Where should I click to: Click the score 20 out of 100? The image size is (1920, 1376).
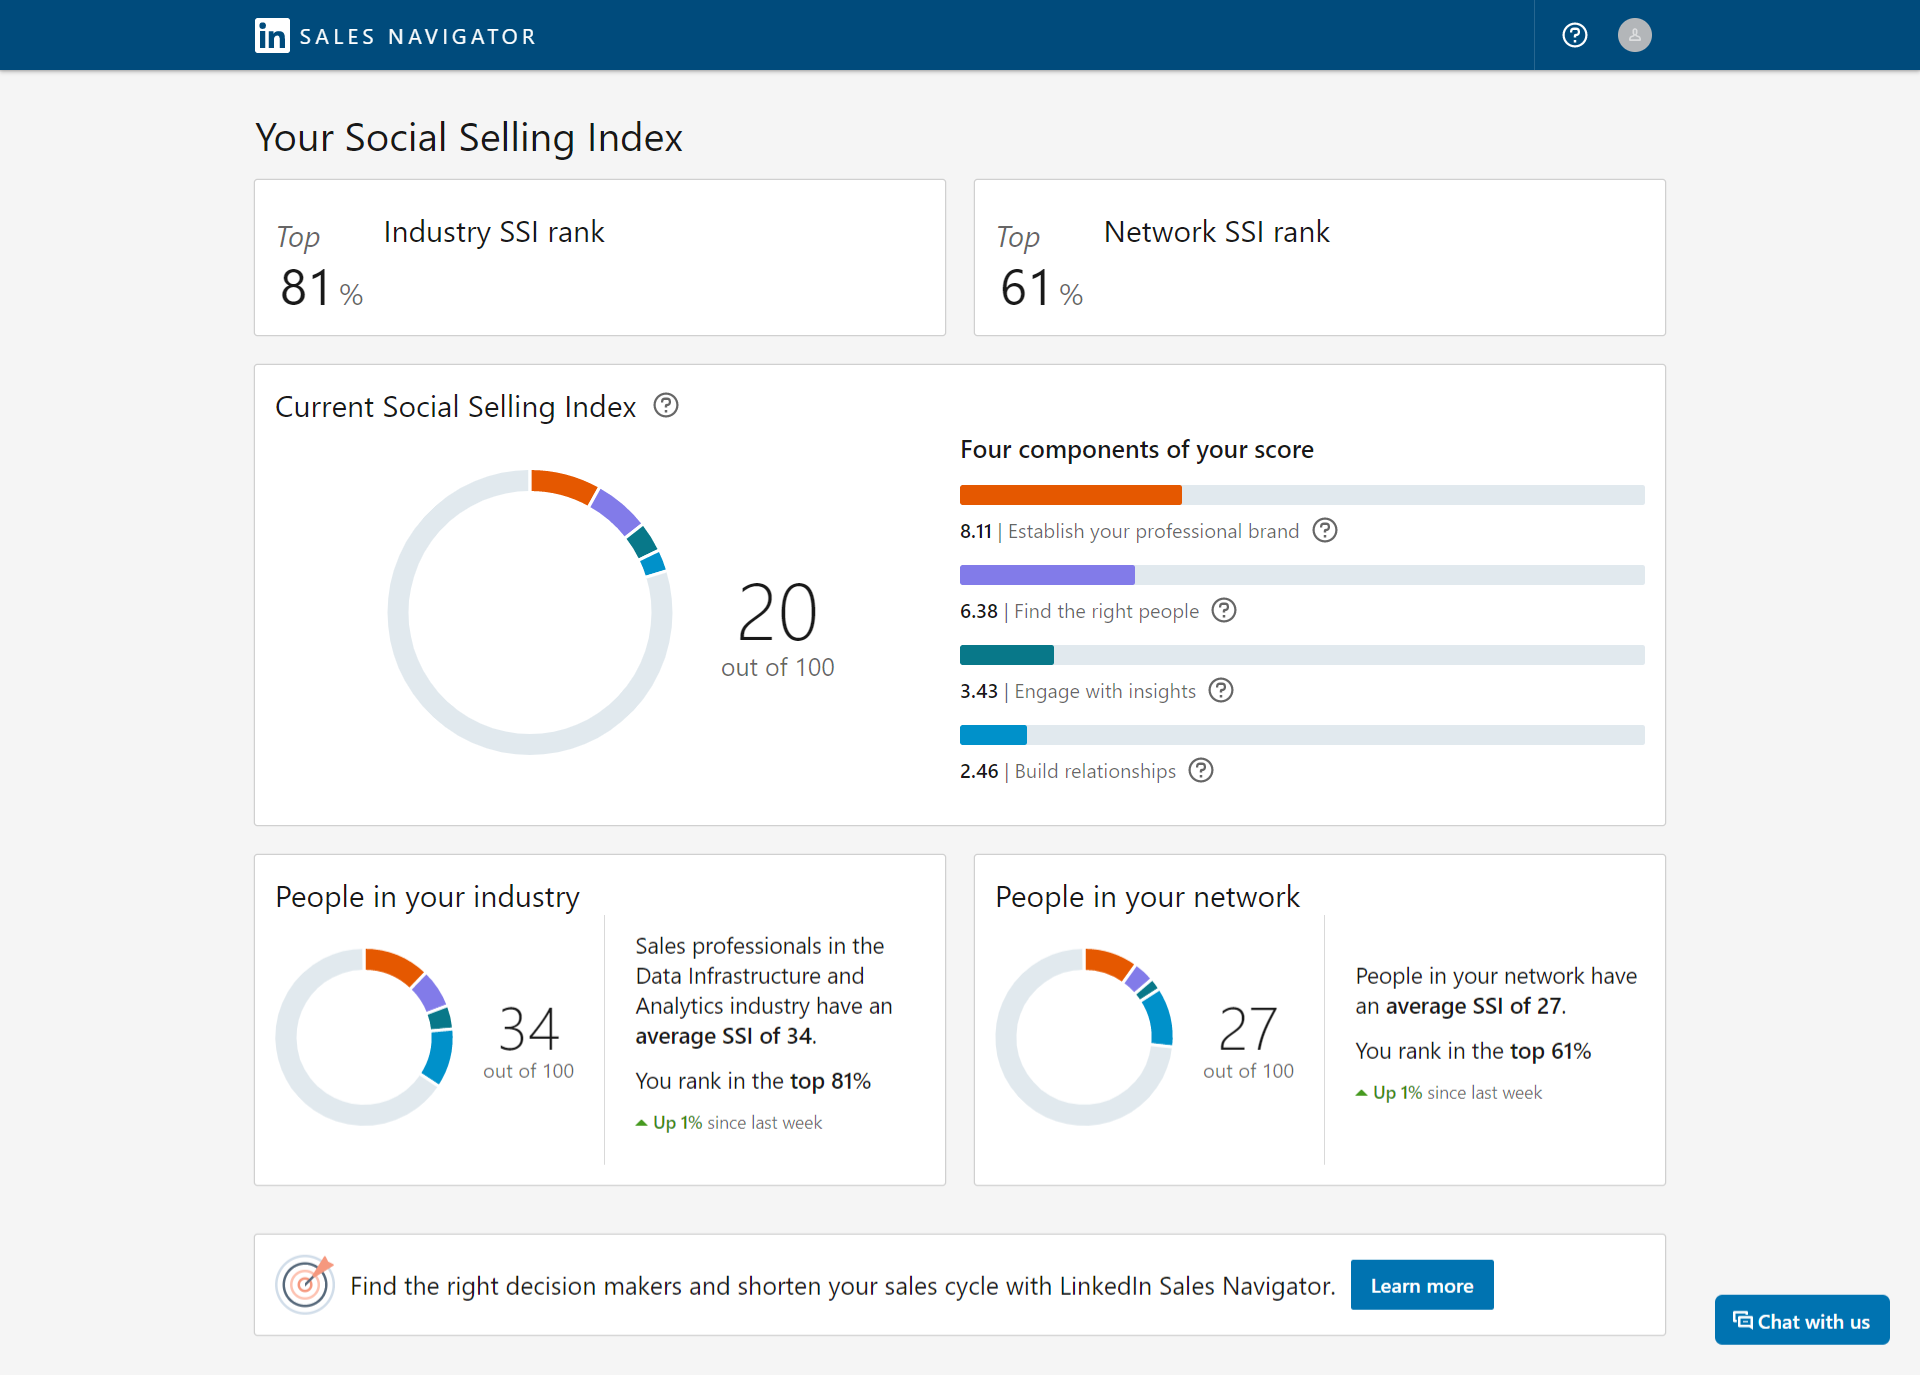(x=778, y=630)
